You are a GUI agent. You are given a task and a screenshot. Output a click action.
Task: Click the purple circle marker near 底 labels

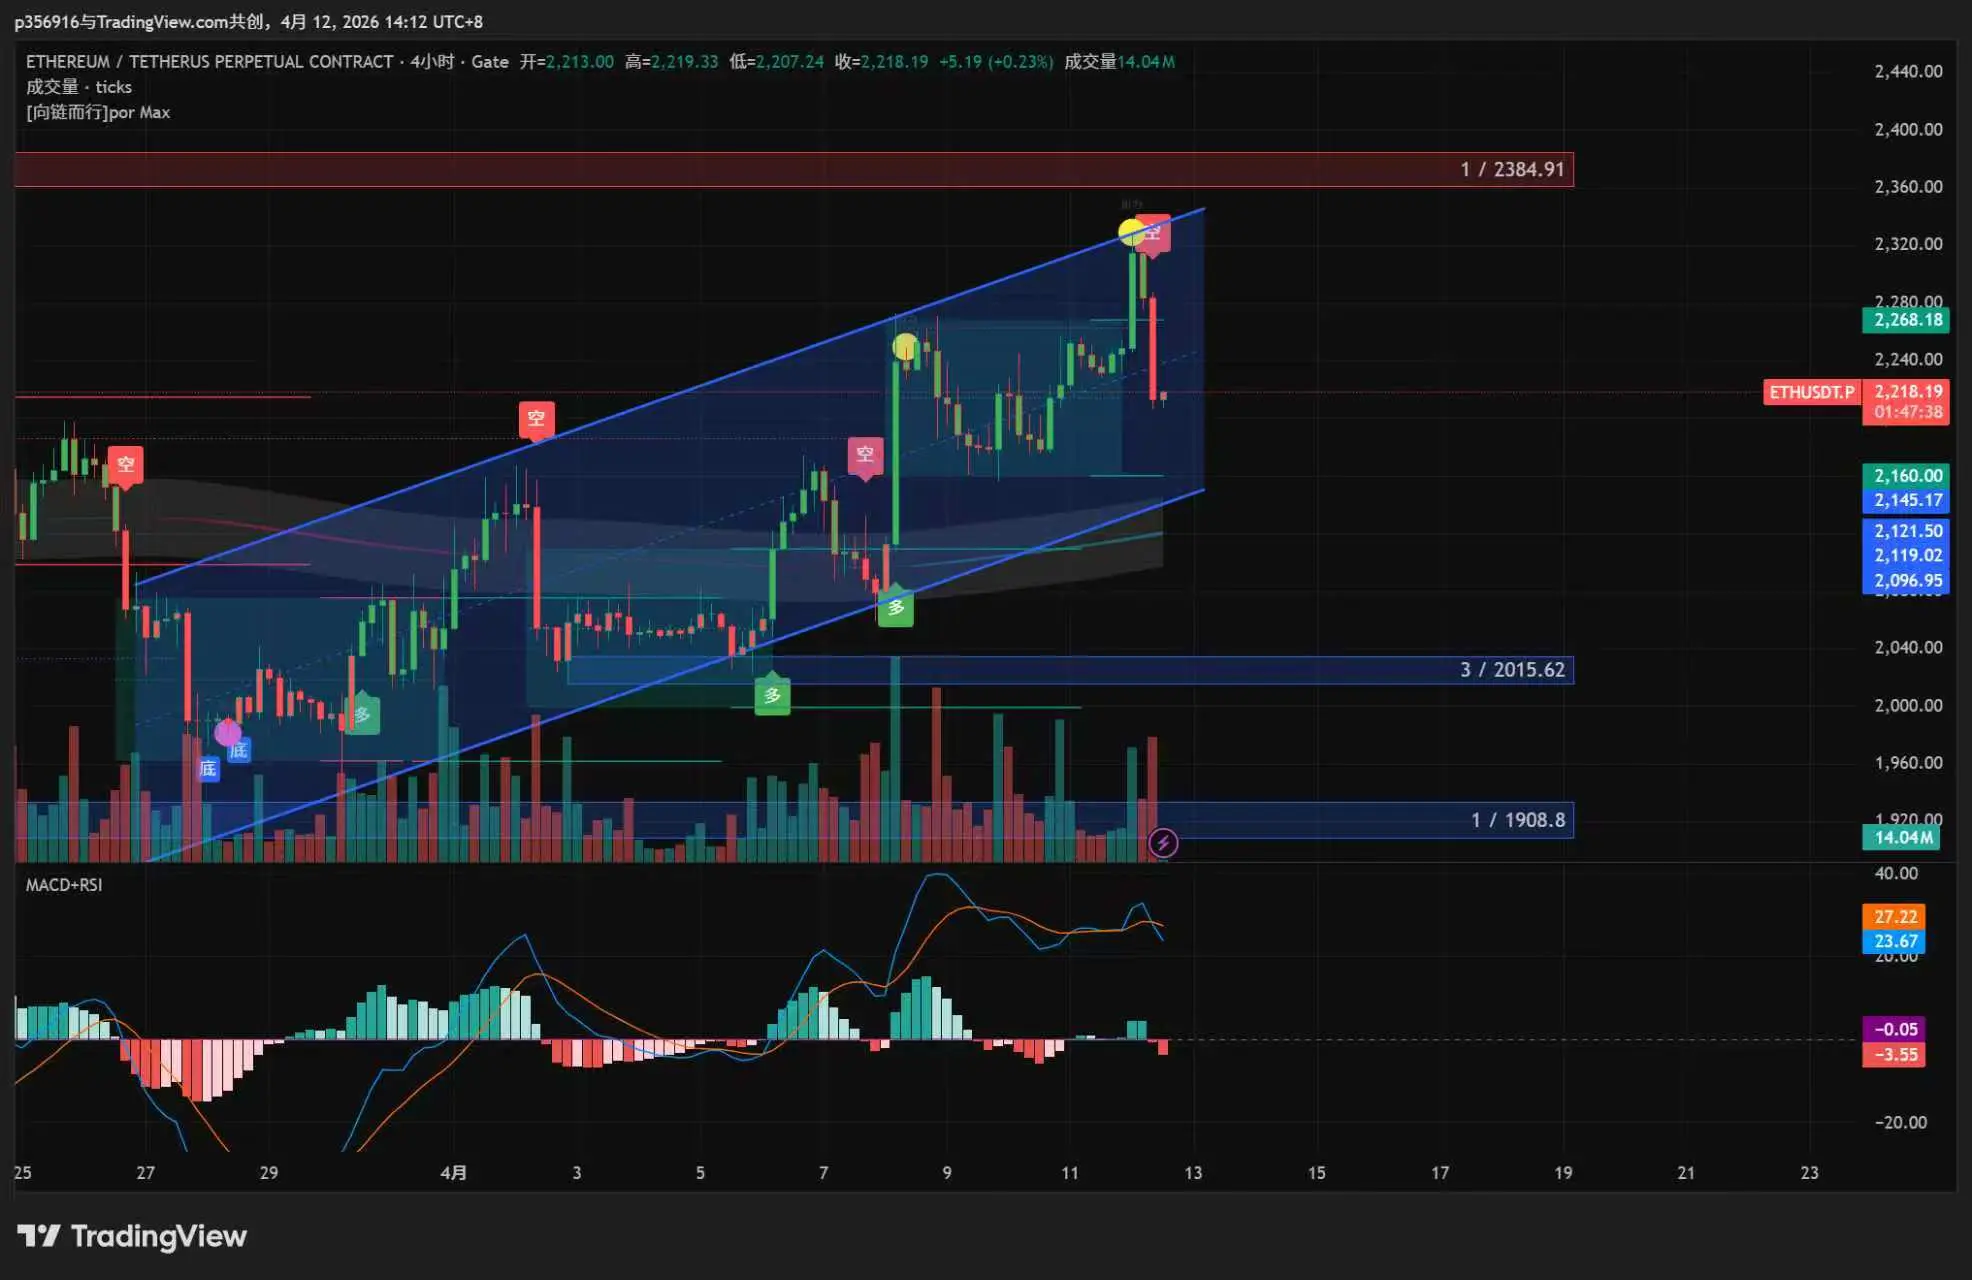(227, 732)
